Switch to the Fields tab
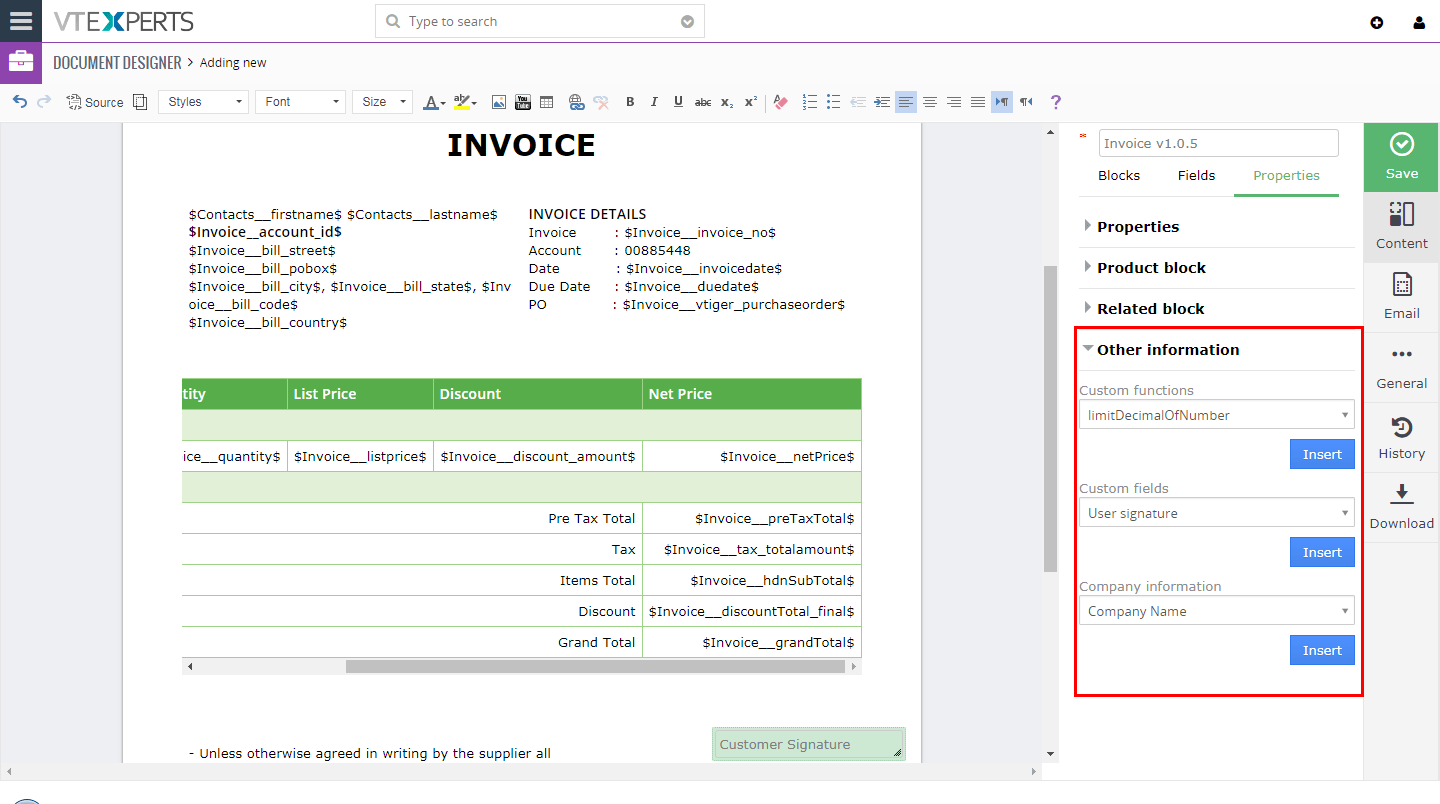 (x=1196, y=175)
